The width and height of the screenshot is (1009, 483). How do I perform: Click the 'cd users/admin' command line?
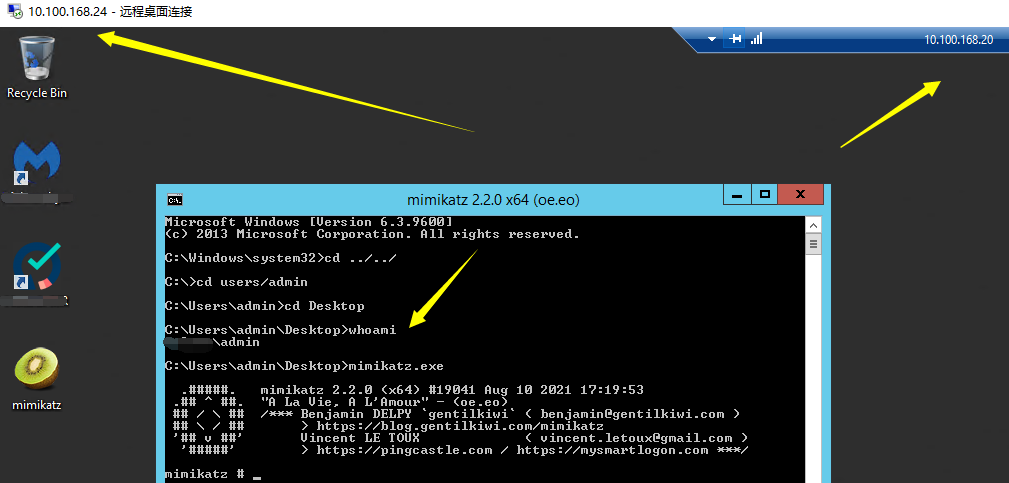[x=236, y=282]
